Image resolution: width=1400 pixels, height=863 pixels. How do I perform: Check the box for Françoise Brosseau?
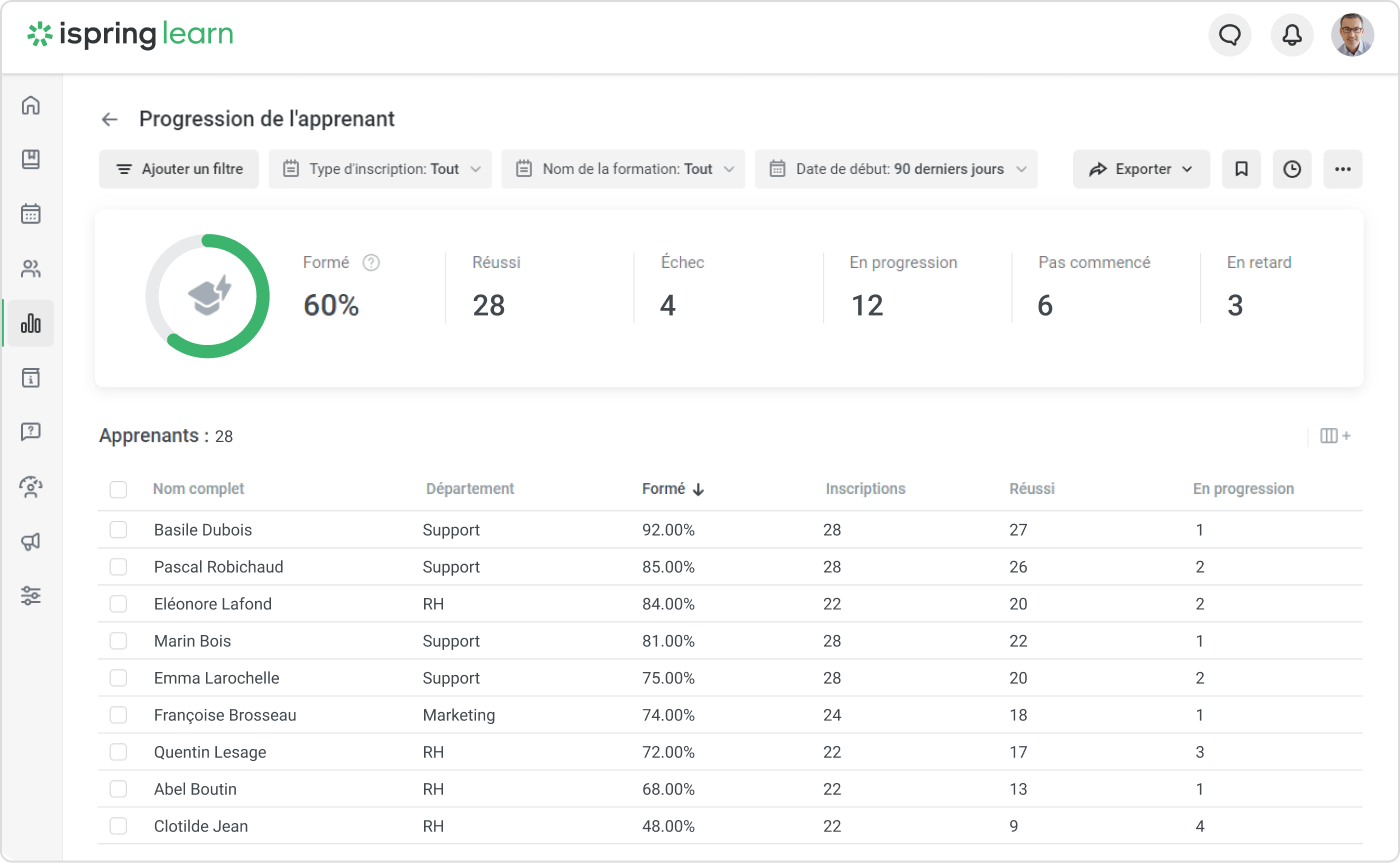pos(118,715)
